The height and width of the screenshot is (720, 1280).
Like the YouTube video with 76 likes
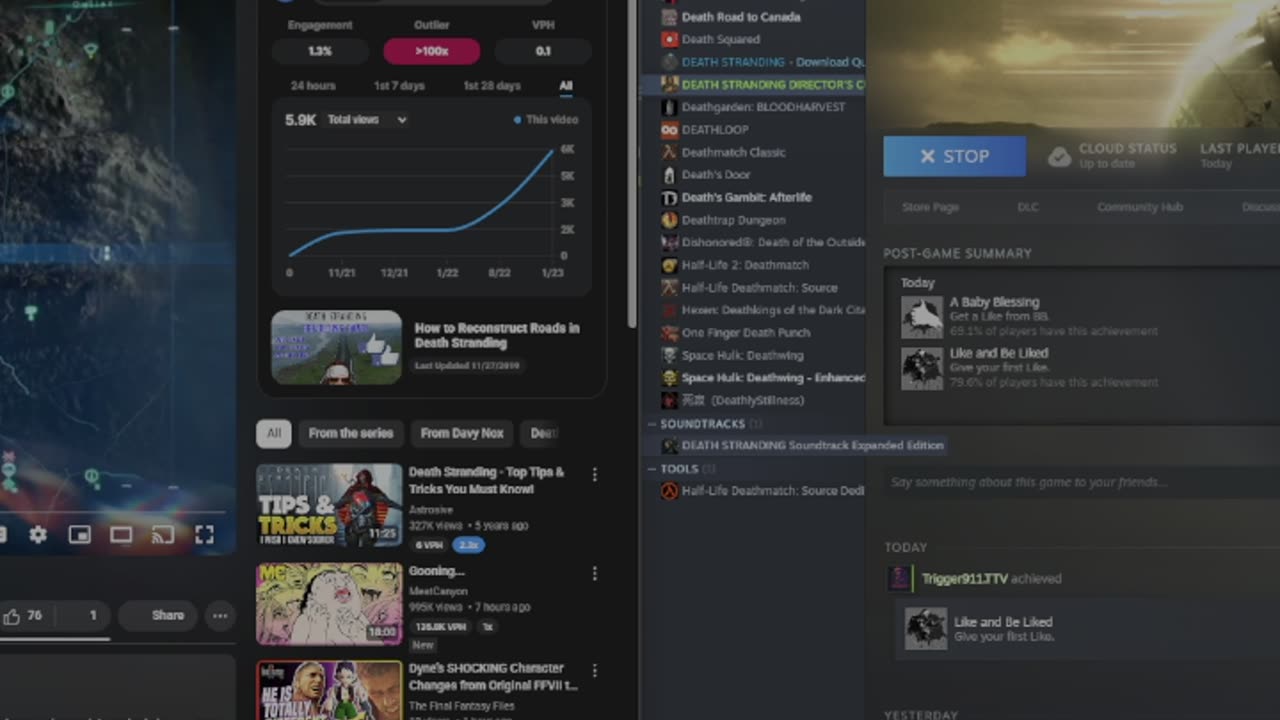(22, 616)
